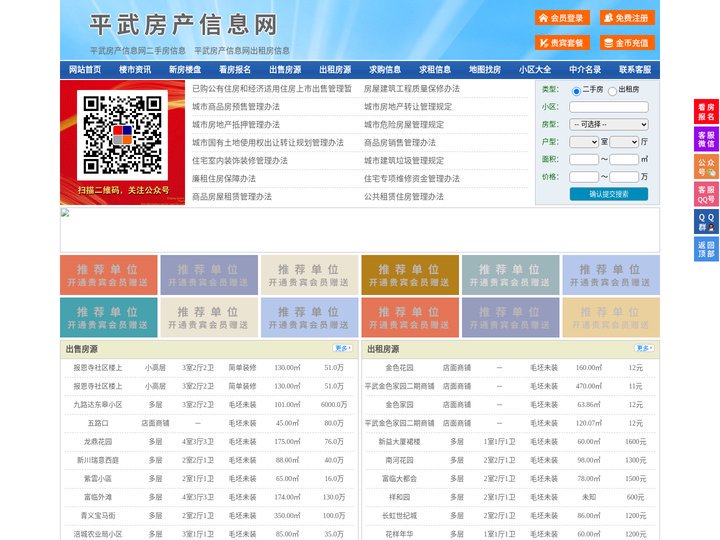
Task: Open 求租信息 in the navigation bar
Action: [435, 70]
